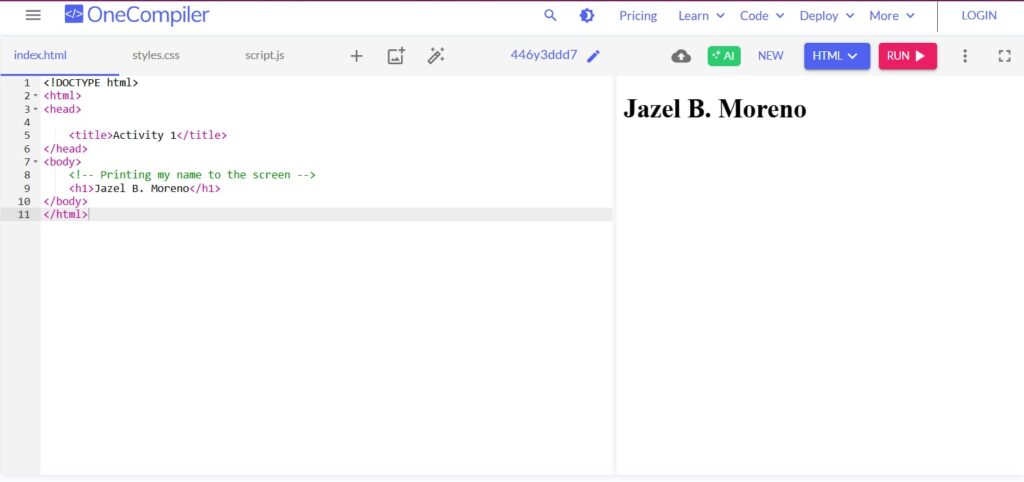
Task: Open the three-dot more options menu
Action: (x=965, y=56)
